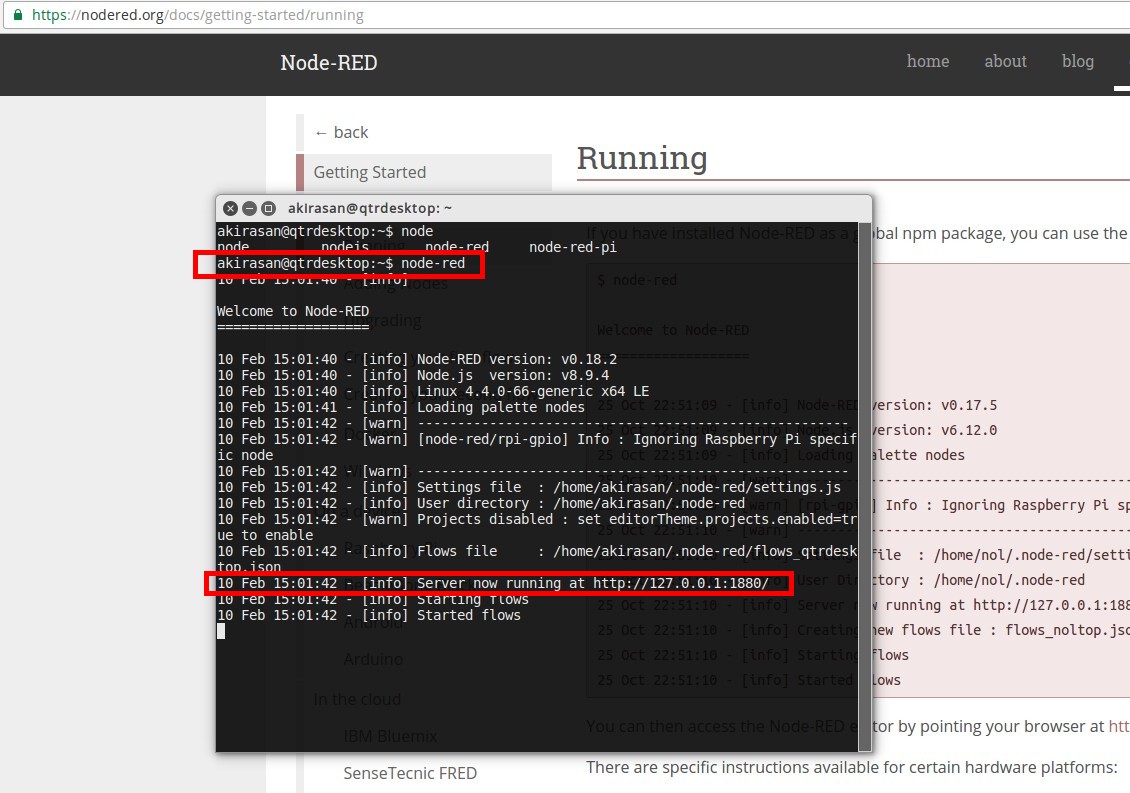Click the terminal vertical scrollbar
Viewport: 1130px width, 793px height.
pos(865,487)
